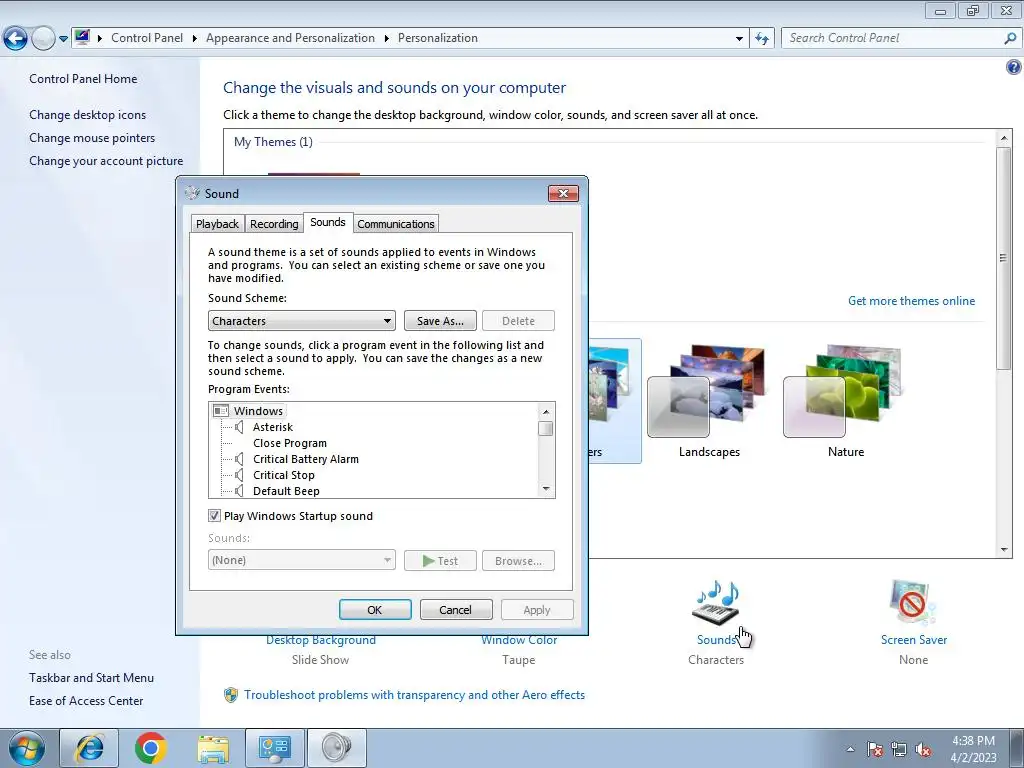Click the Control Panel taskbar button
This screenshot has width=1024, height=768.
pyautogui.click(x=274, y=748)
